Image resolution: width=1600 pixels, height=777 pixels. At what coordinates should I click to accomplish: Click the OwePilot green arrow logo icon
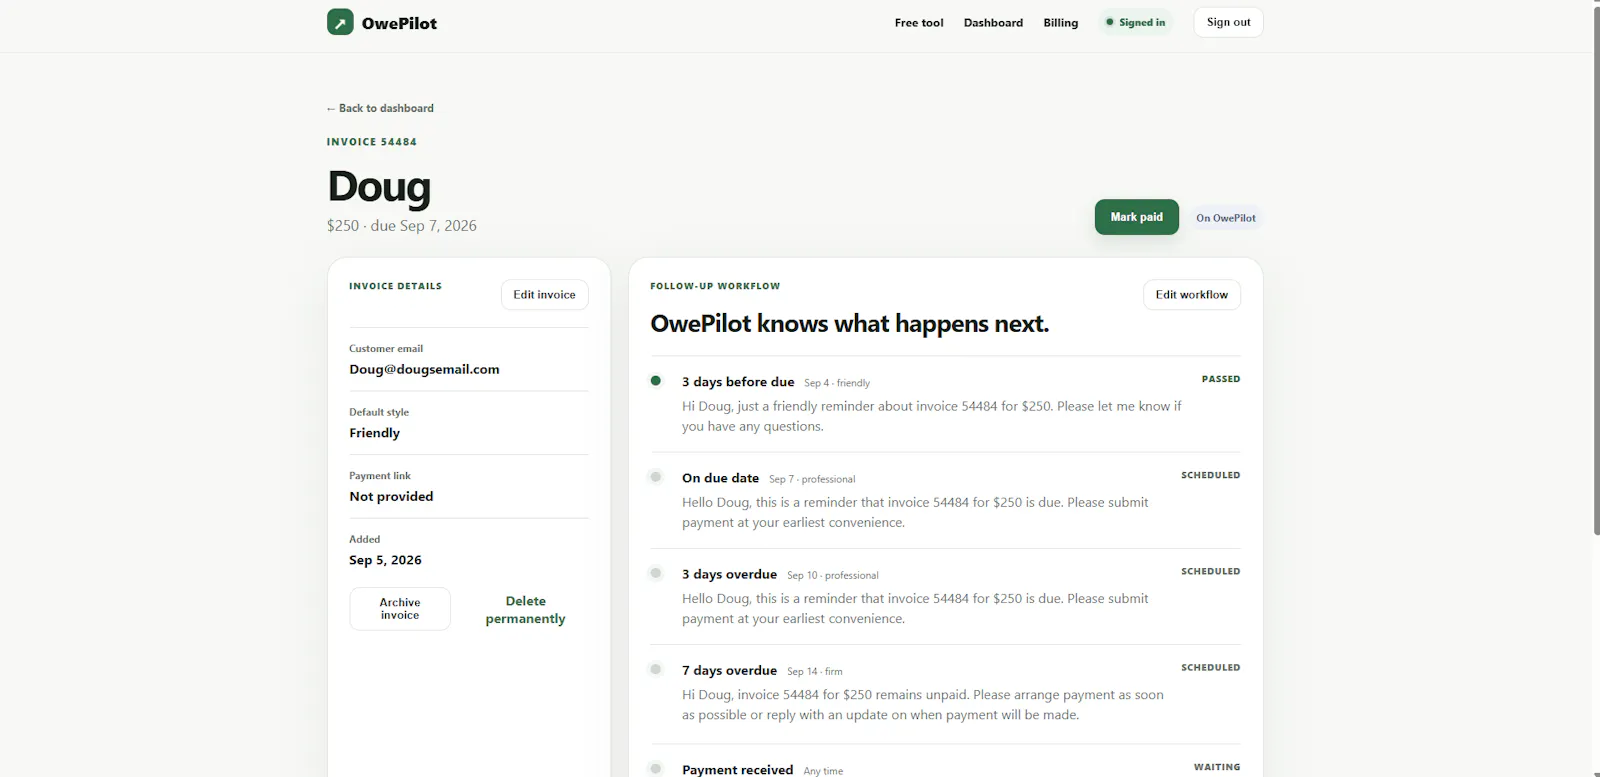point(340,22)
